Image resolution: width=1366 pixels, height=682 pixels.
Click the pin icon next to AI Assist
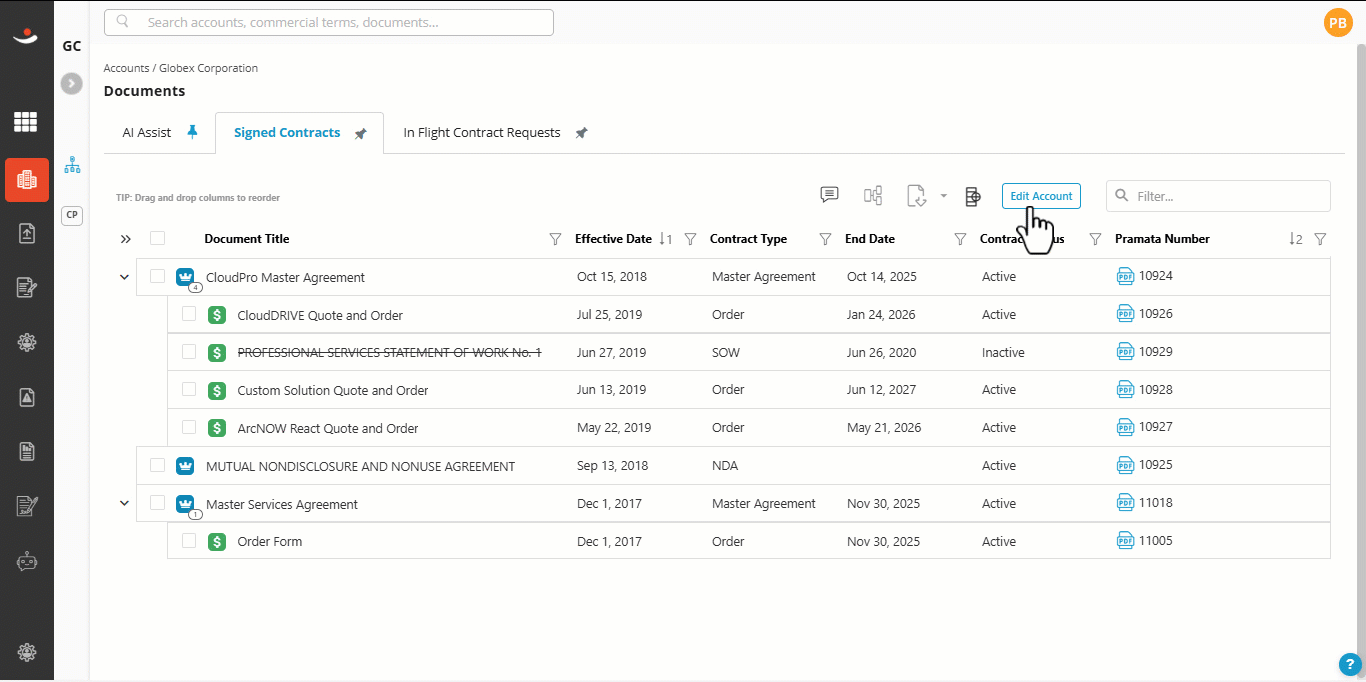[x=193, y=132]
